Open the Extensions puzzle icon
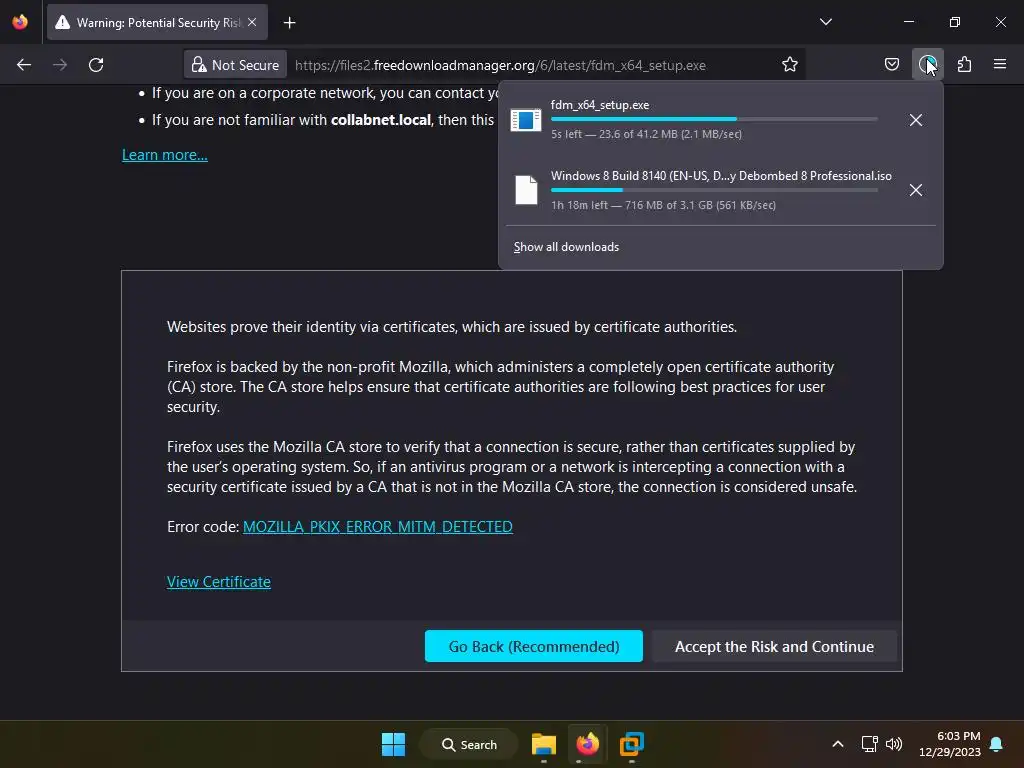Viewport: 1024px width, 768px height. click(964, 65)
